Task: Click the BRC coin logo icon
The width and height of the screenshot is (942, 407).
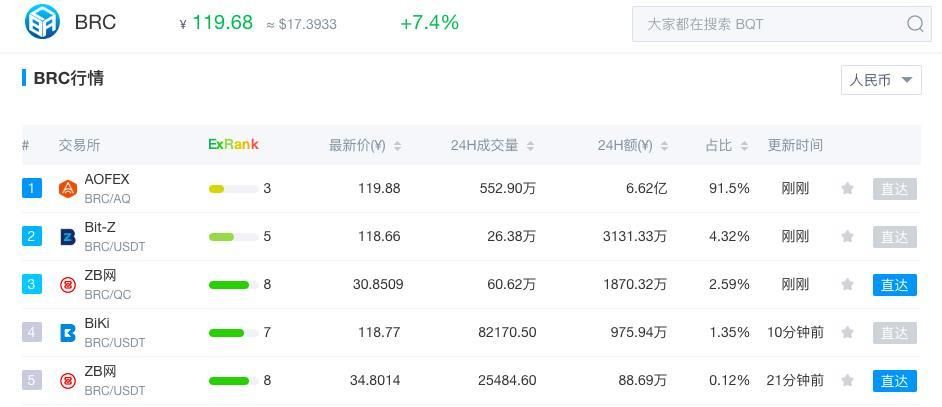Action: [x=42, y=22]
